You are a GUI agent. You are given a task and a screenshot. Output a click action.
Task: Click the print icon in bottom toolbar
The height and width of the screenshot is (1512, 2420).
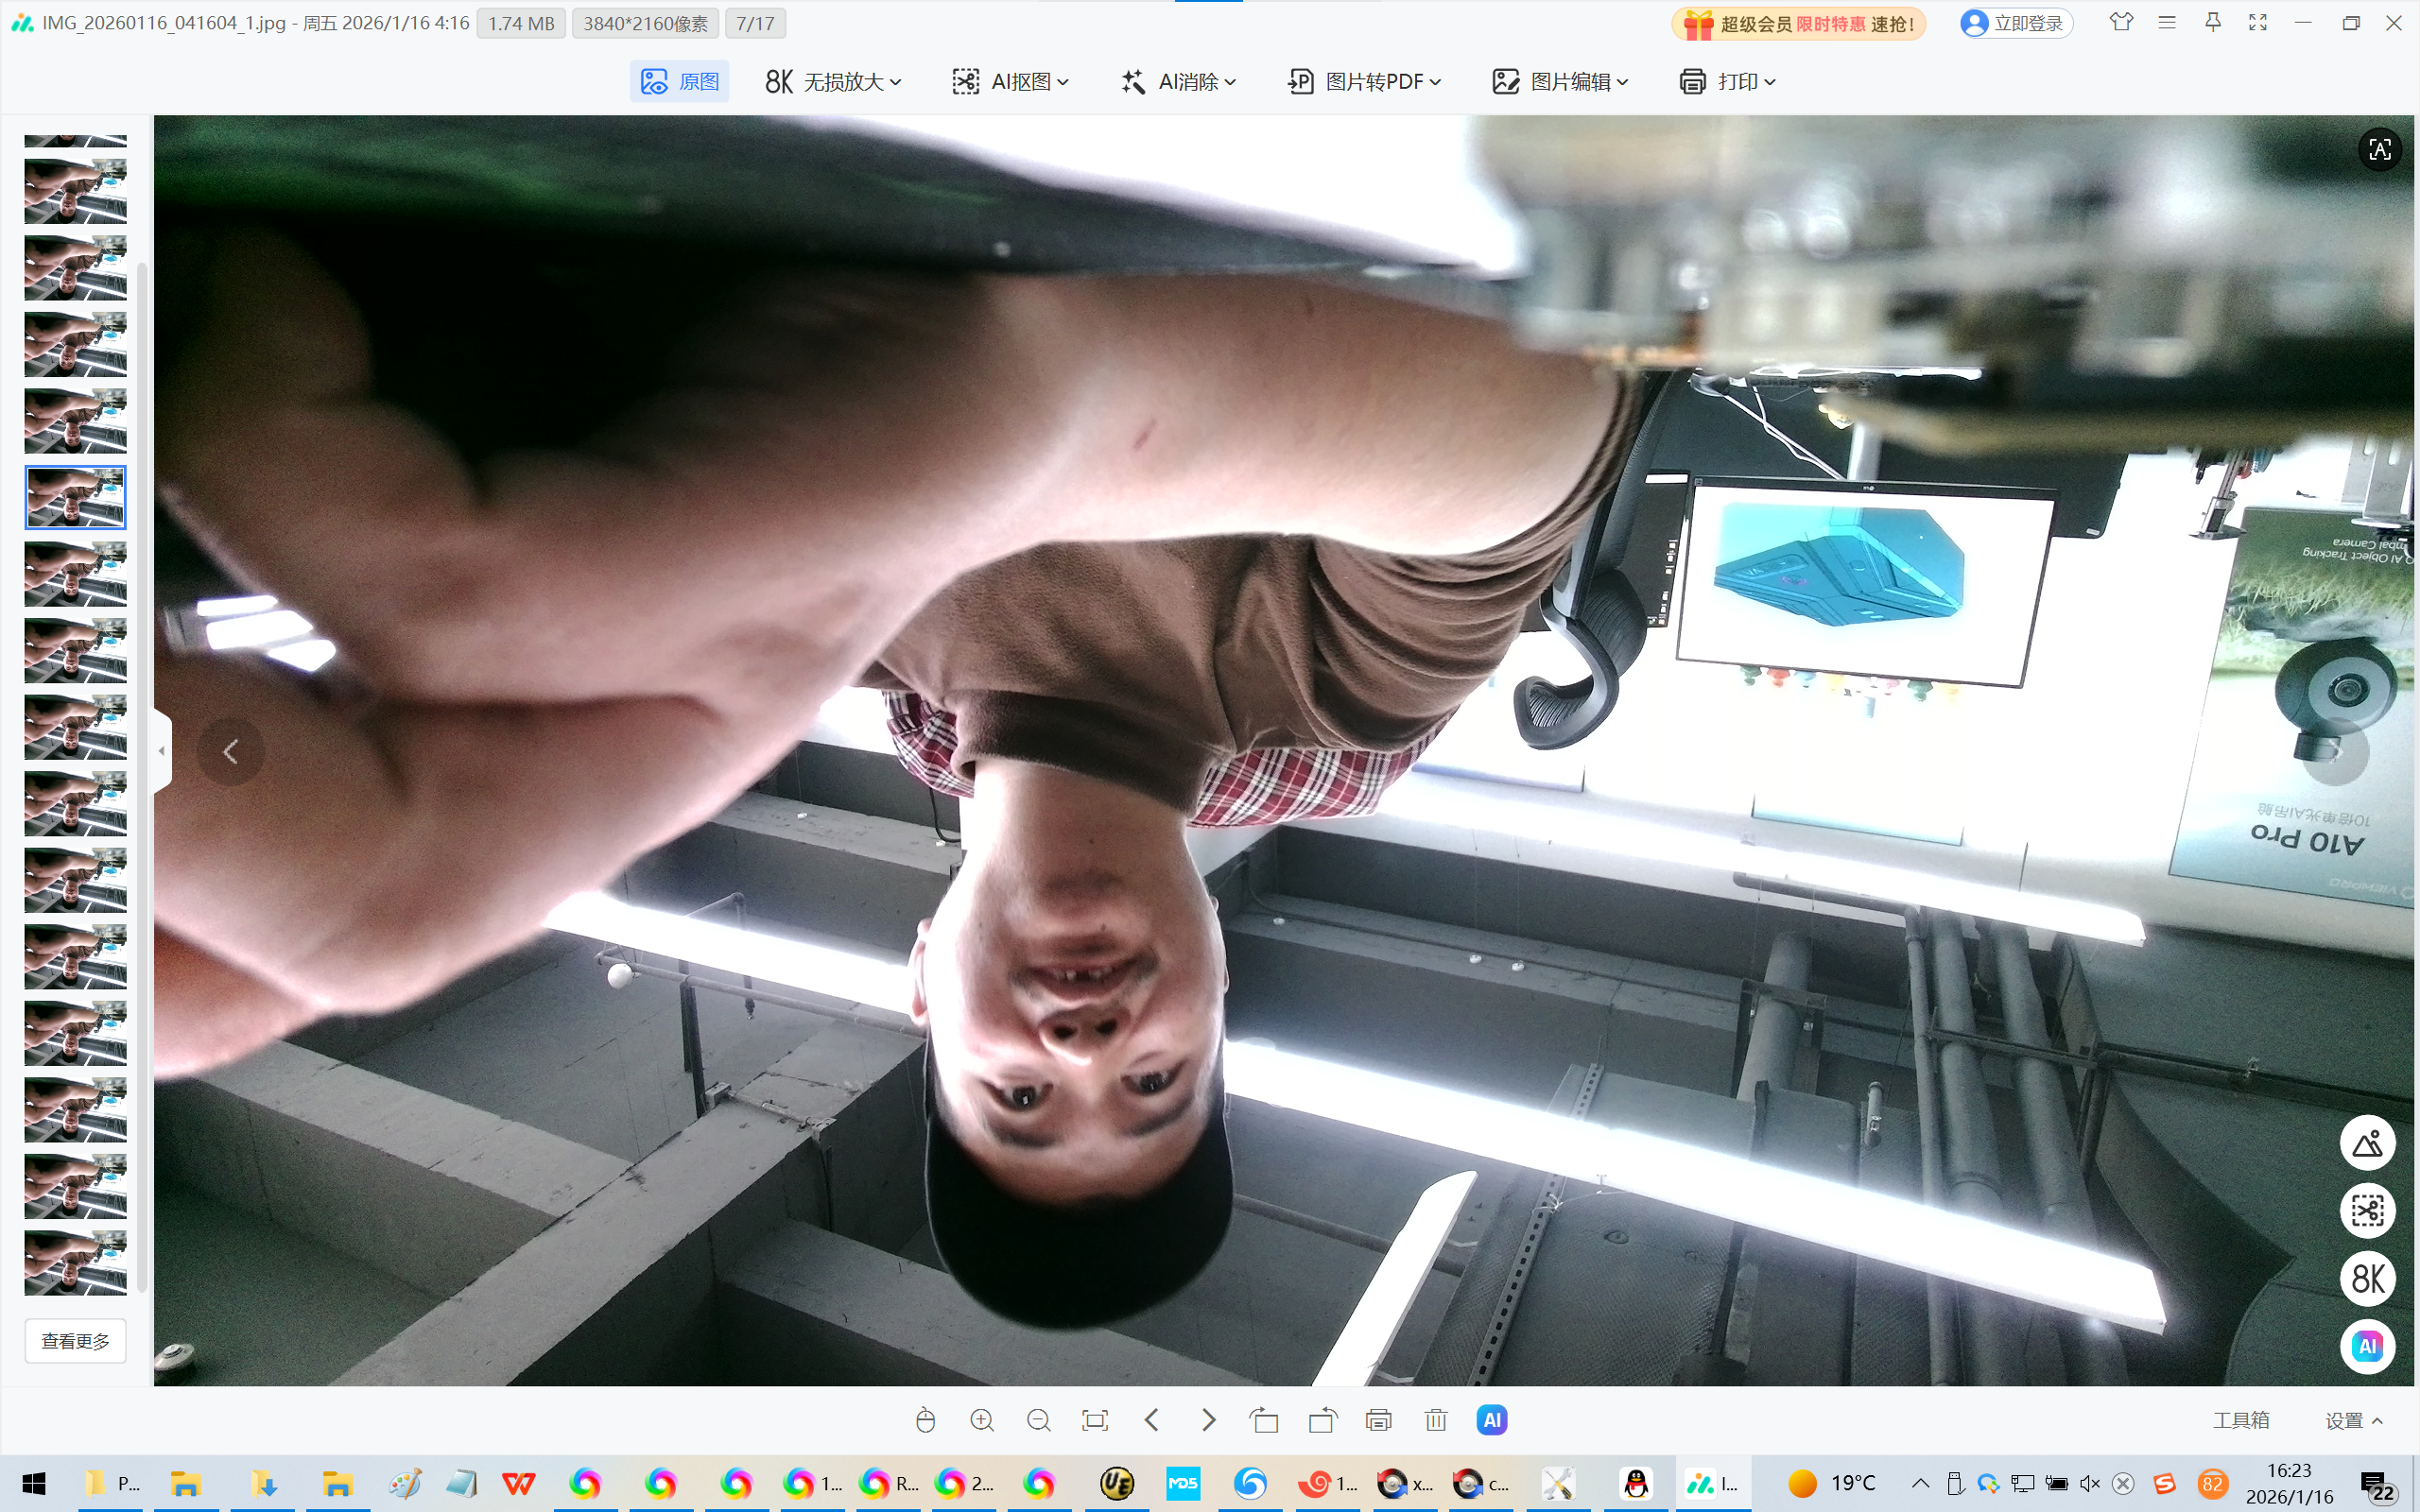1379,1420
